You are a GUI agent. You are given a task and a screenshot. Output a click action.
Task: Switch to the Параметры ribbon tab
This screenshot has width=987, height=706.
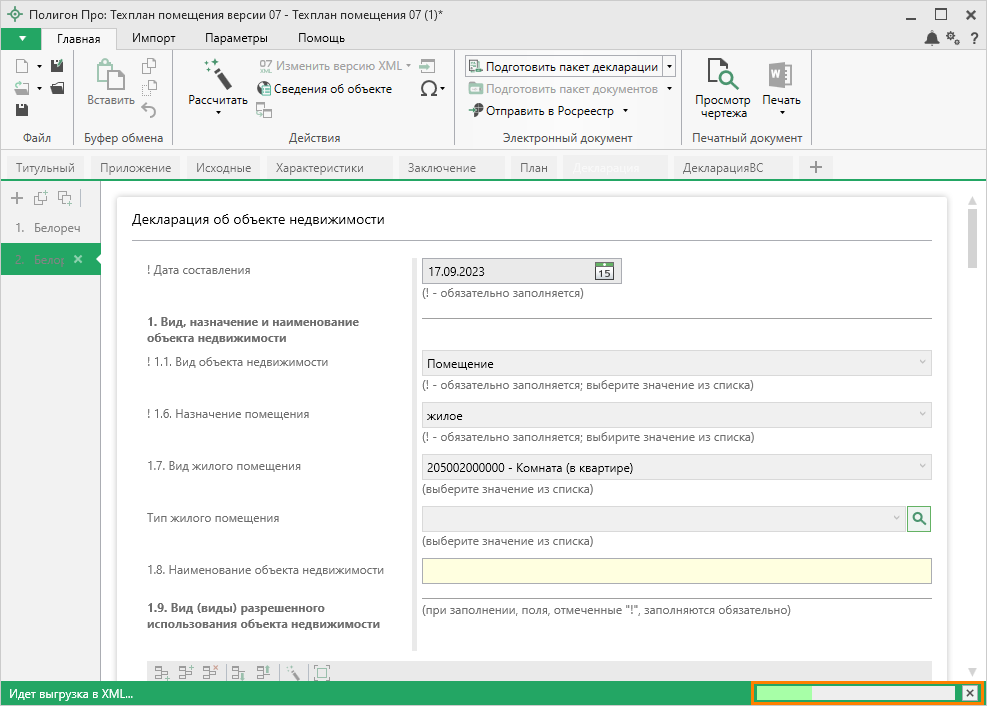coord(236,38)
